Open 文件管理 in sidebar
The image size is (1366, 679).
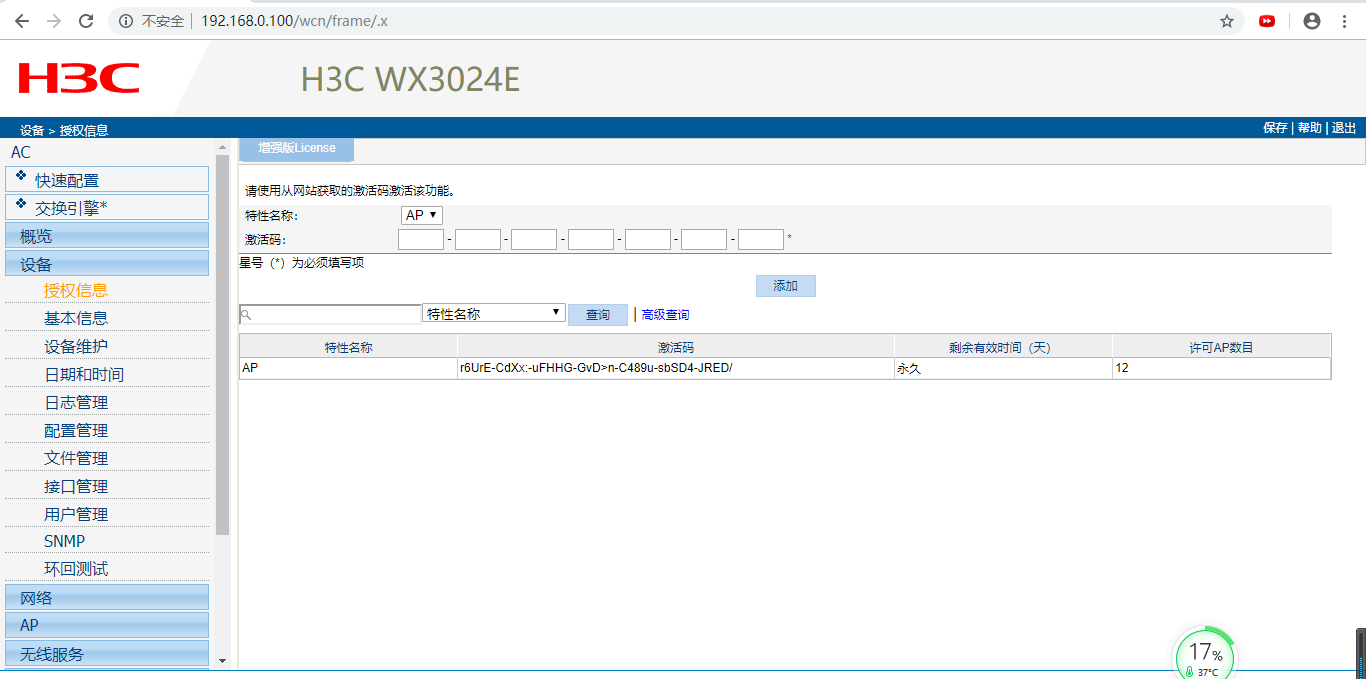[76, 458]
